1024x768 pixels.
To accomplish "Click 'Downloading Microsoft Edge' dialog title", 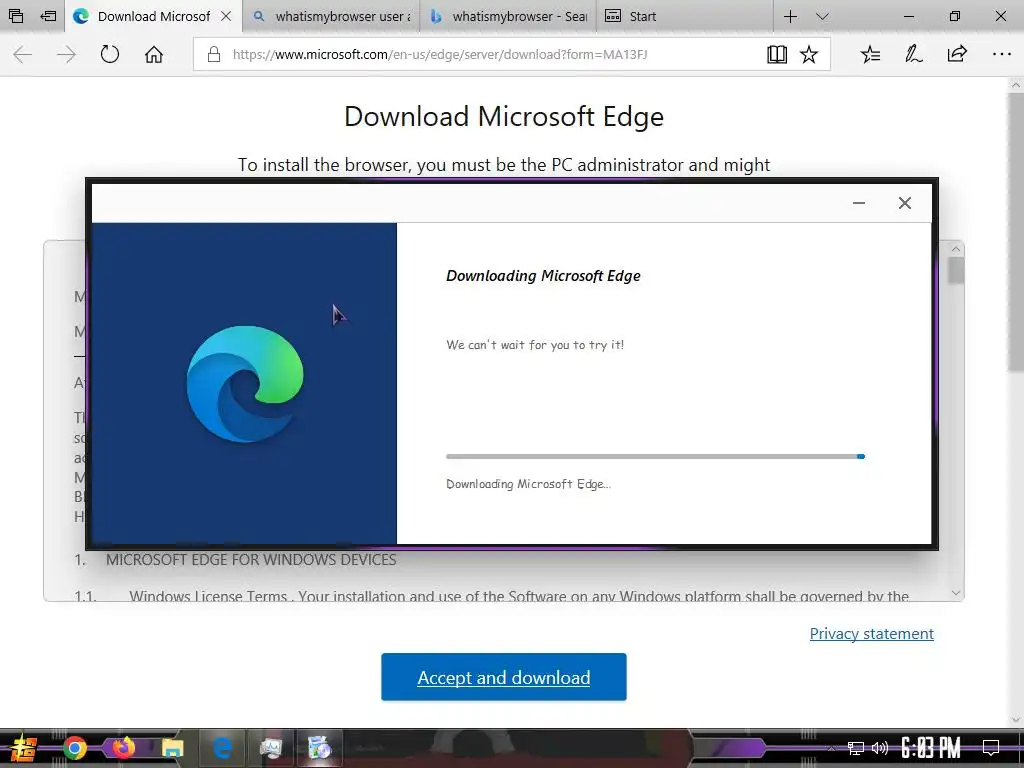I will 543,276.
